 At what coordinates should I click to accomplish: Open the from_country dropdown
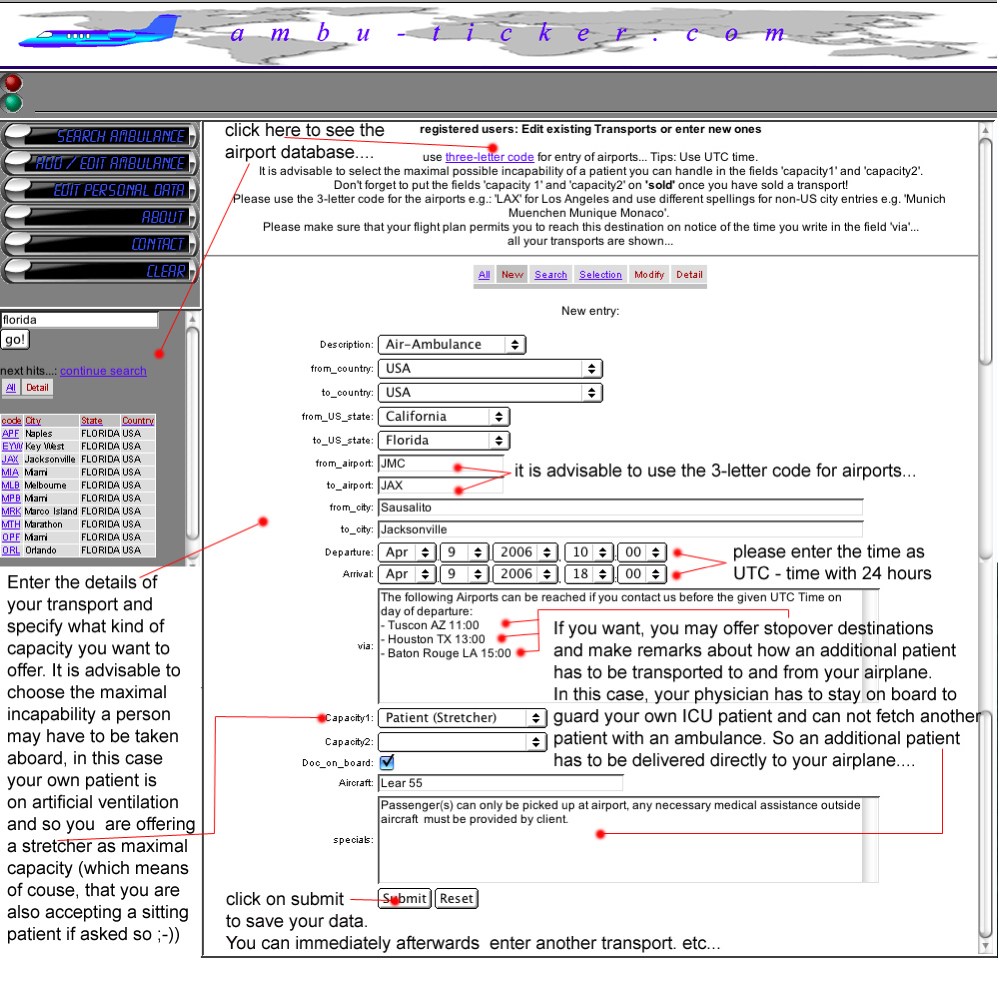[490, 369]
